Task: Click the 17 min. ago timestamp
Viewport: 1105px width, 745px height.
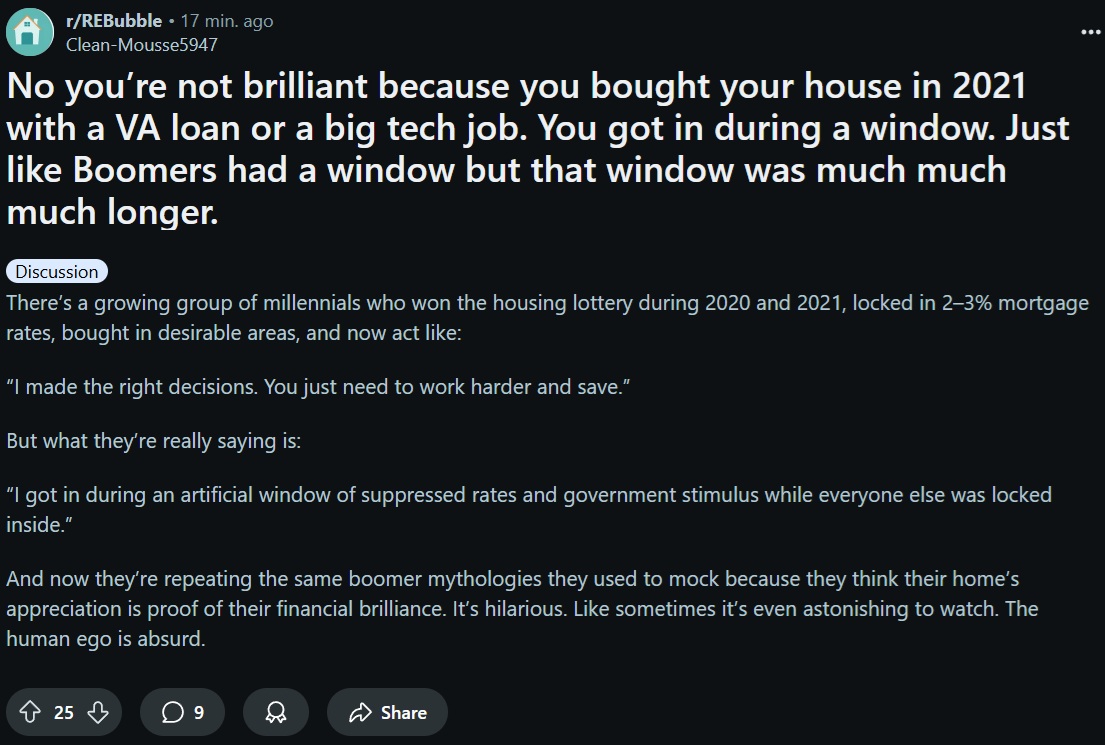Action: pyautogui.click(x=227, y=21)
